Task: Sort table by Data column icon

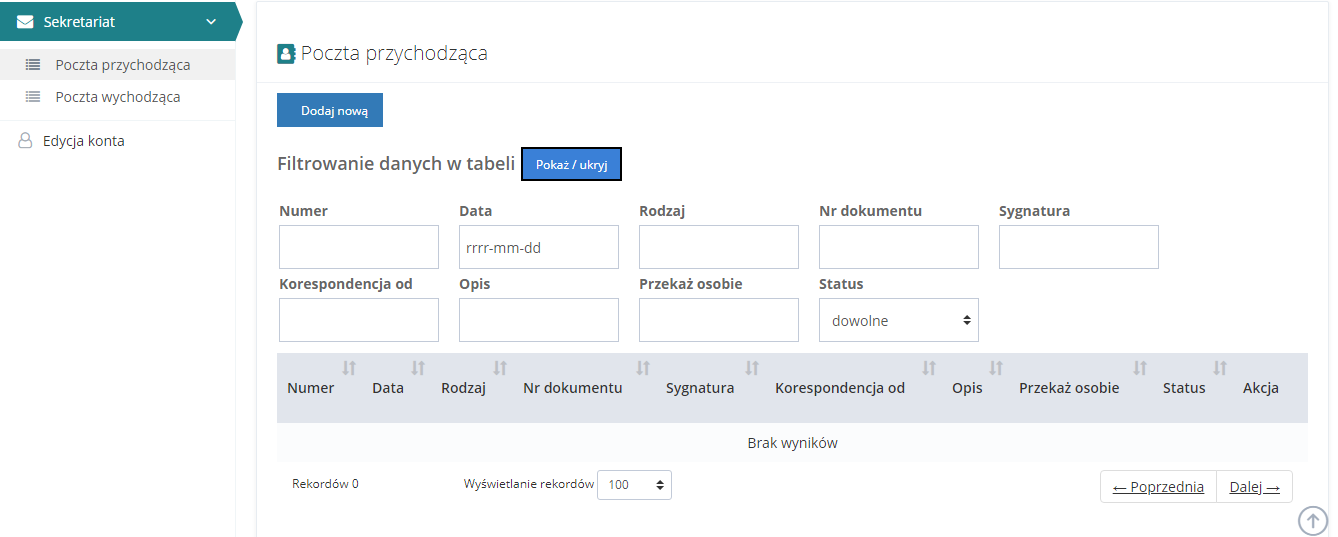Action: tap(418, 368)
